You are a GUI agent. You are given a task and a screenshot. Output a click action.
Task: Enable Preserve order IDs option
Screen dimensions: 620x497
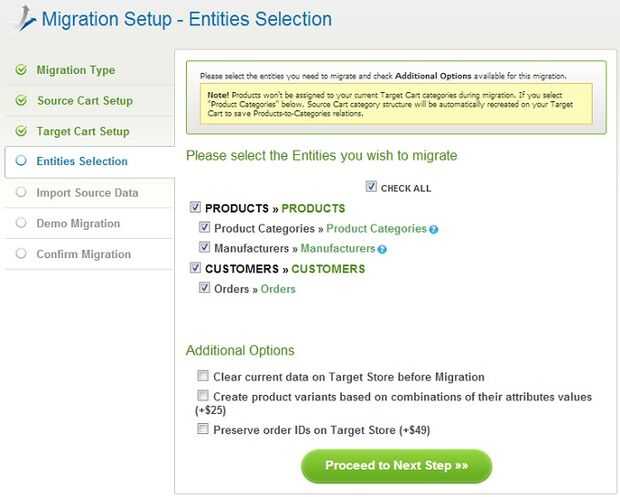pyautogui.click(x=204, y=430)
